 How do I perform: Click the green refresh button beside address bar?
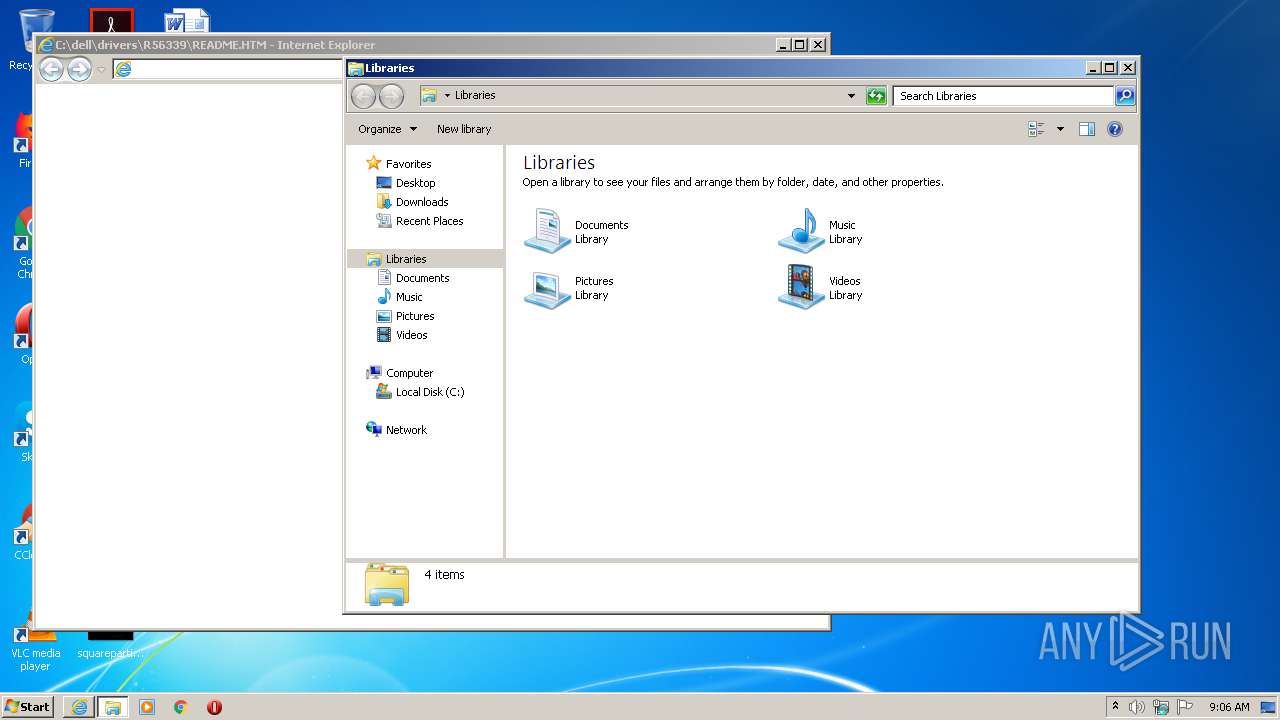coord(876,96)
